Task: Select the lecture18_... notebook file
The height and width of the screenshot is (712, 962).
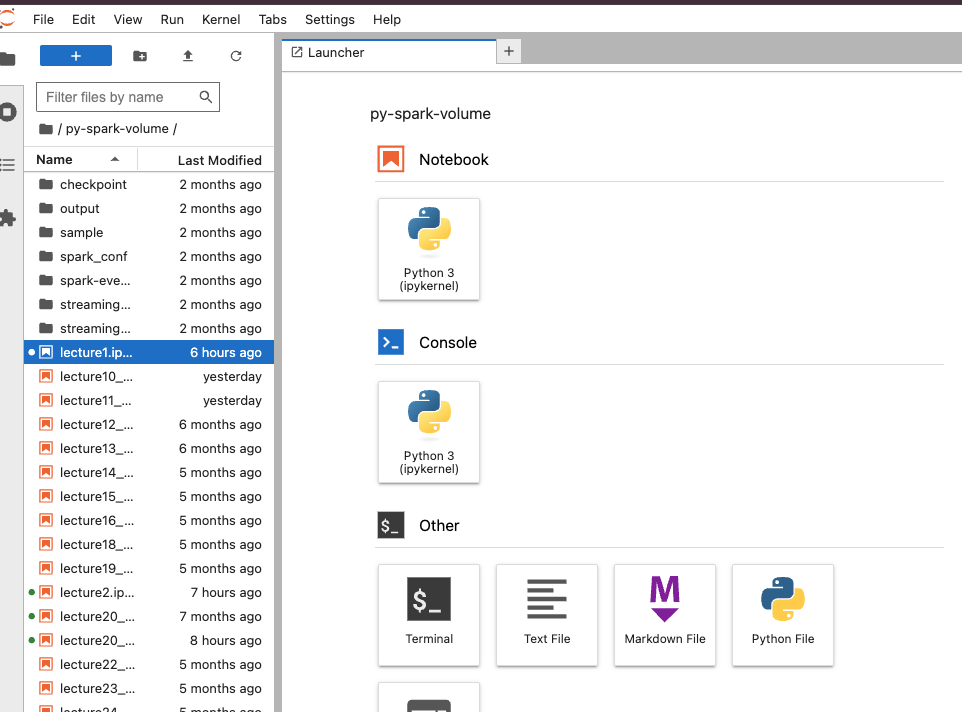Action: coord(149,545)
